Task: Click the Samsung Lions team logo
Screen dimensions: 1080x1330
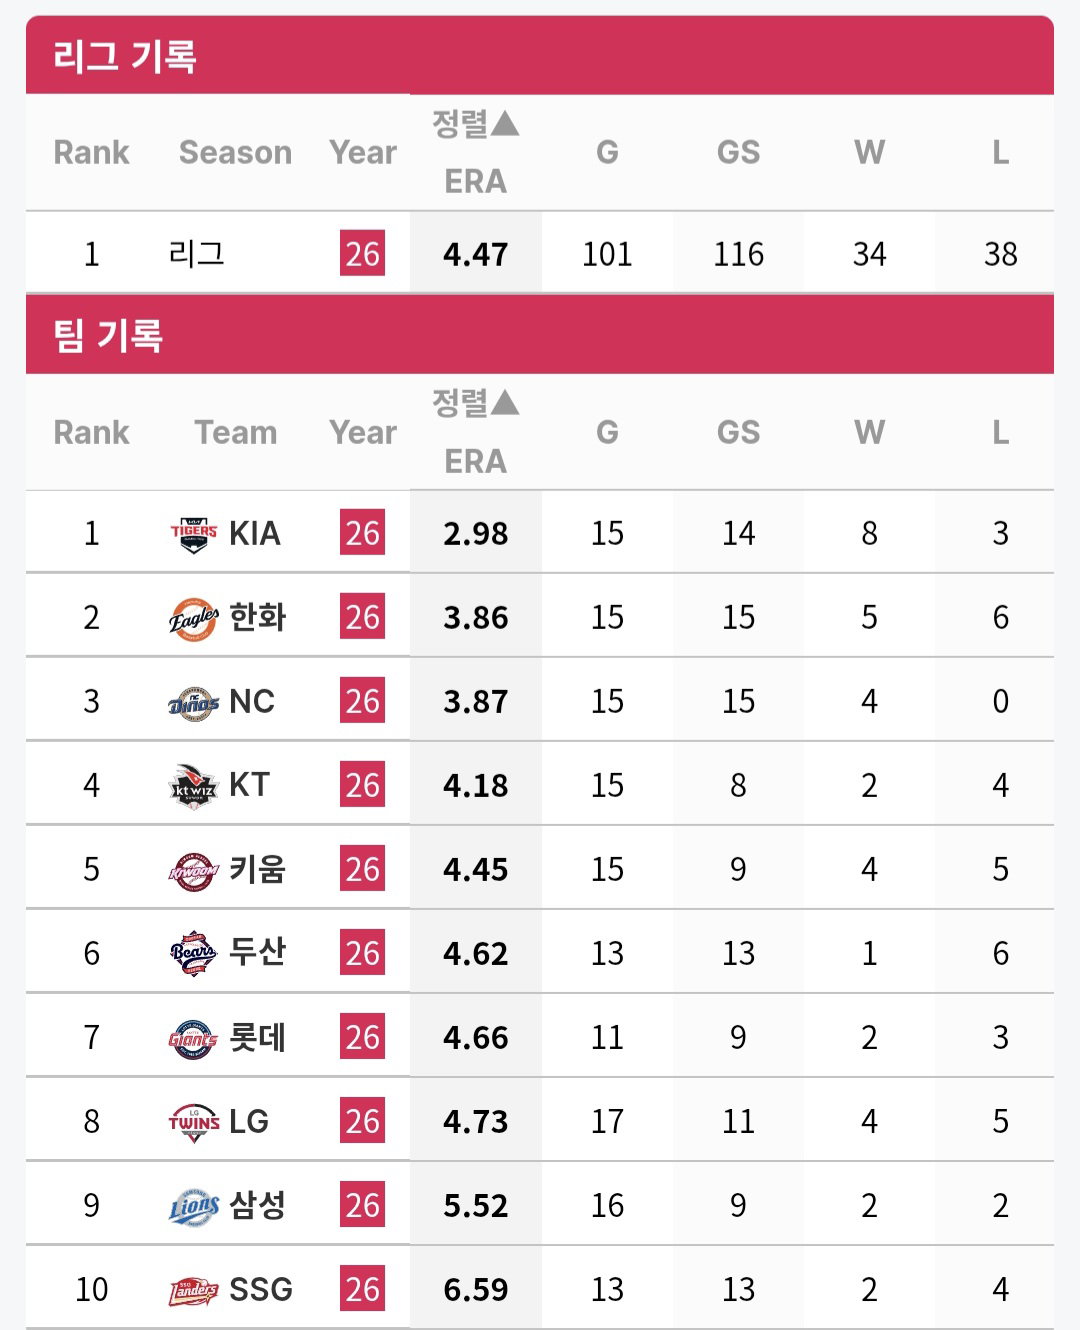Action: pyautogui.click(x=194, y=1206)
